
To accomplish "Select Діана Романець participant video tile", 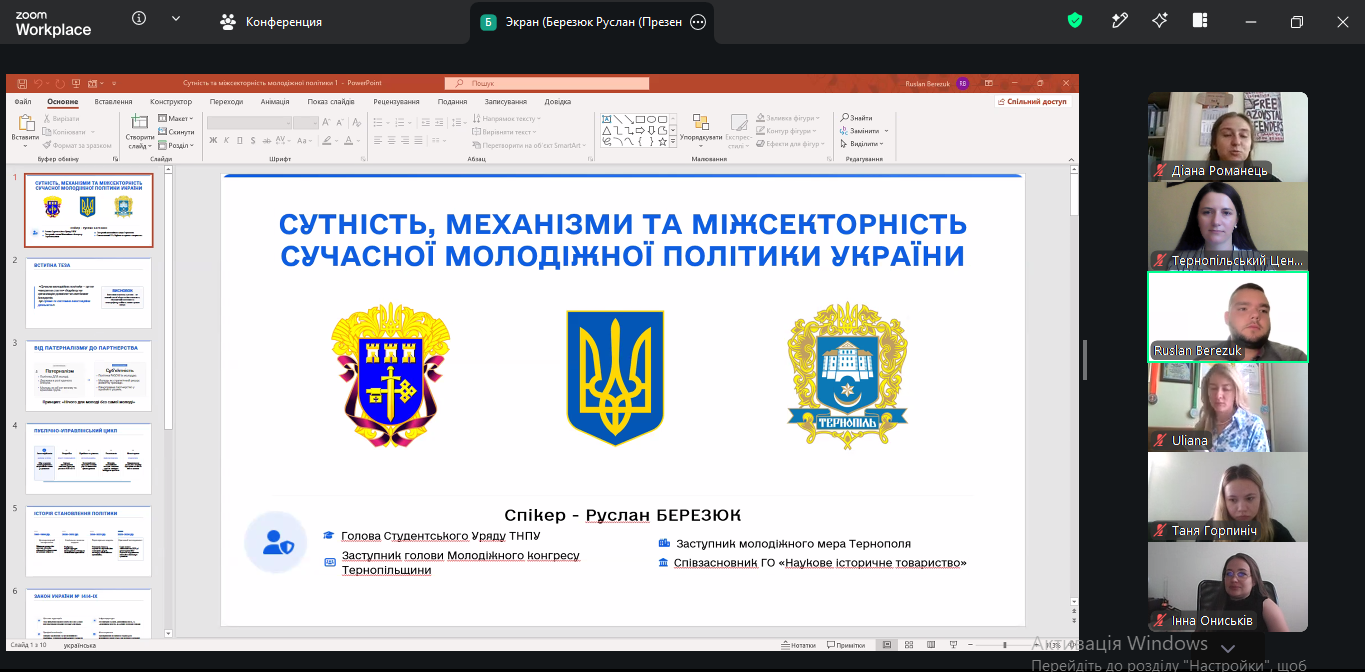I will click(x=1228, y=137).
